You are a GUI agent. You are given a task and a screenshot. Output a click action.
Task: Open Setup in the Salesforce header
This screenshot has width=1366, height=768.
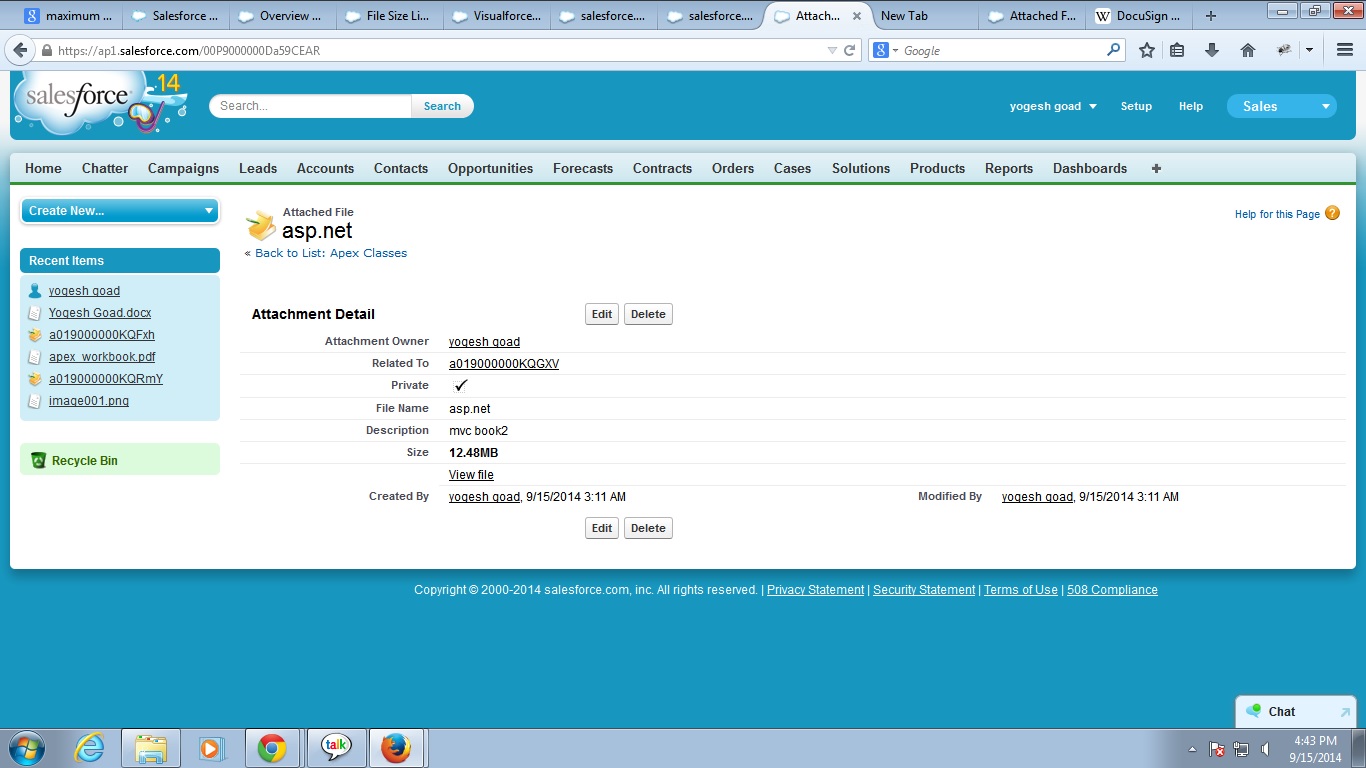pos(1136,106)
